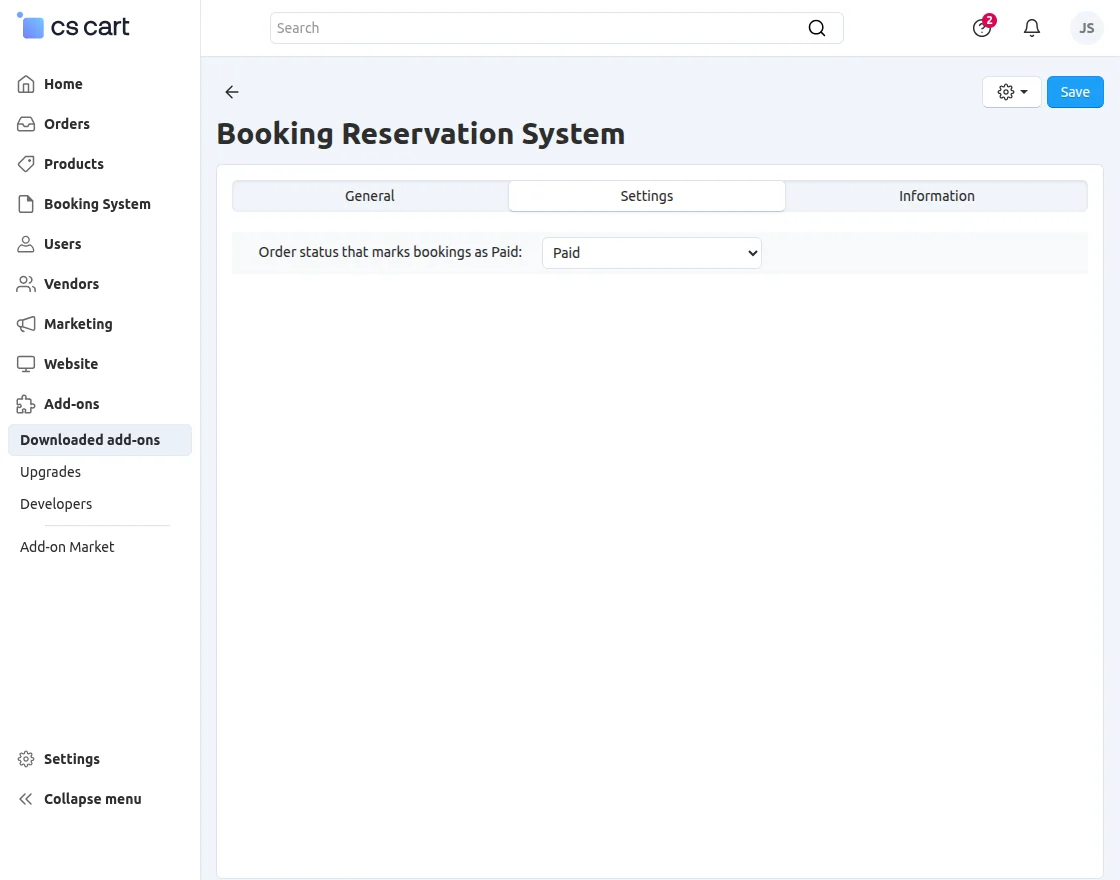The height and width of the screenshot is (880, 1120).
Task: Select the Products sidebar icon
Action: point(25,164)
